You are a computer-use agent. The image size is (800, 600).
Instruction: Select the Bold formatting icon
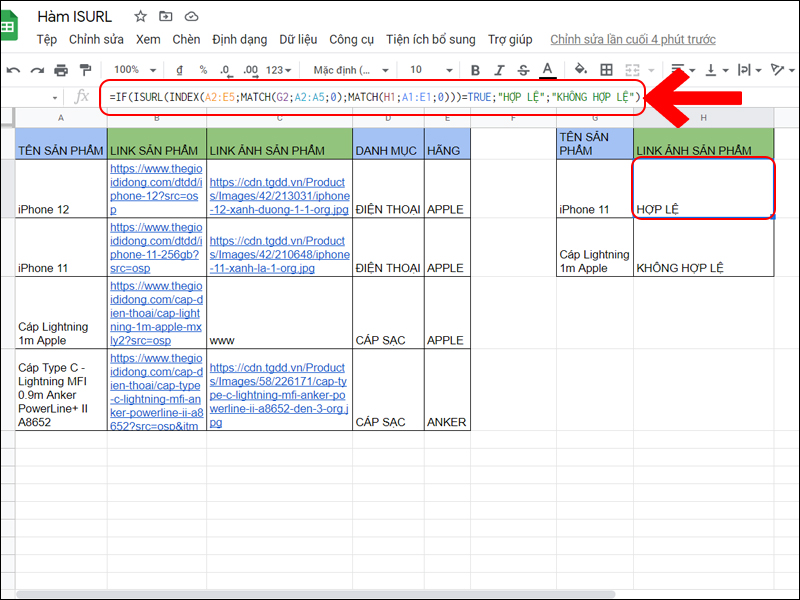pyautogui.click(x=475, y=70)
